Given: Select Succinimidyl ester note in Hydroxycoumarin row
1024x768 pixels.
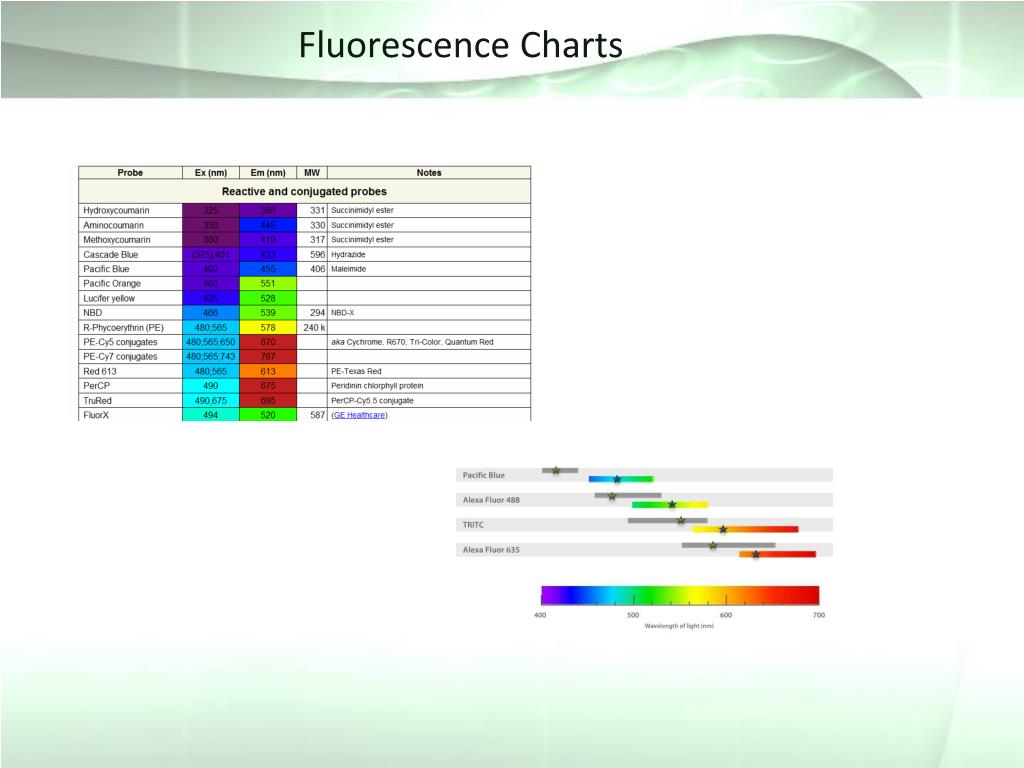Looking at the screenshot, I should point(362,210).
